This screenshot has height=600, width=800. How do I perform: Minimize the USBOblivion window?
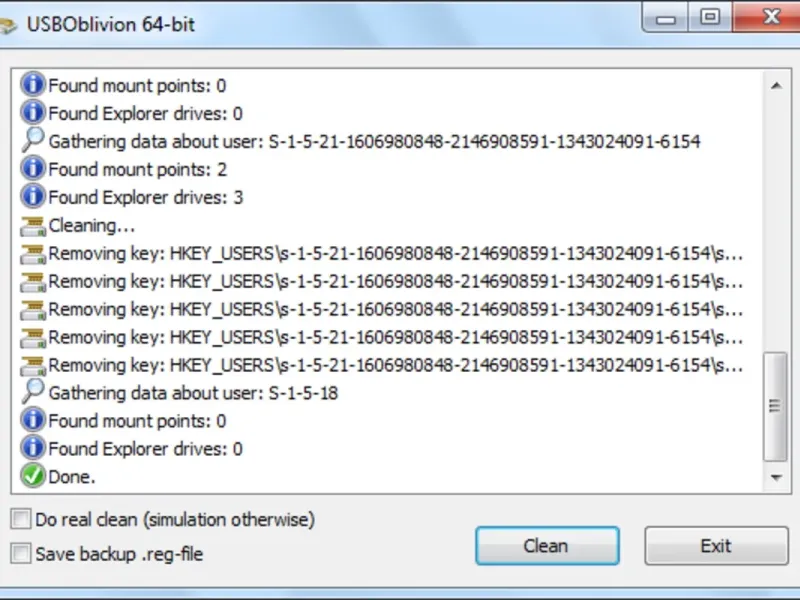point(666,18)
